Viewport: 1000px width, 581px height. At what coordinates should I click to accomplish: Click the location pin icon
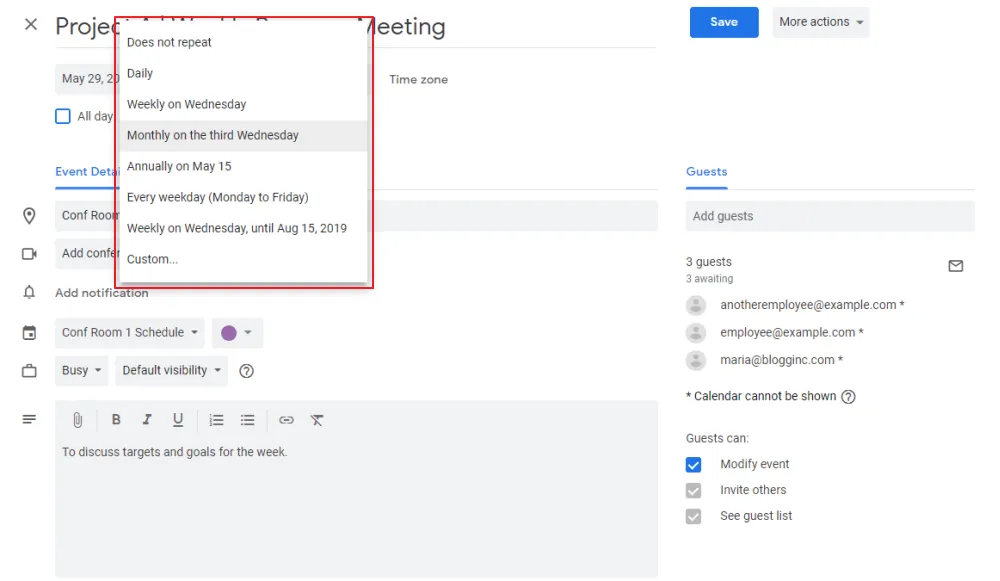[x=29, y=216]
